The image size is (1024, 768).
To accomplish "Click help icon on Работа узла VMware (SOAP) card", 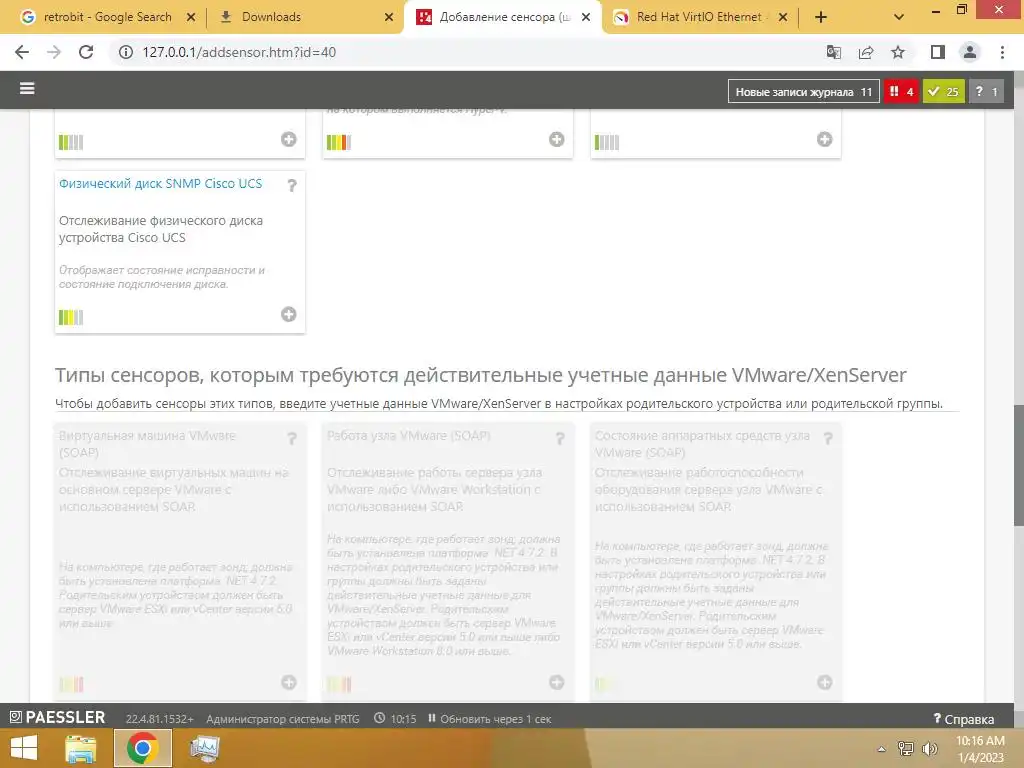I will 560,439.
